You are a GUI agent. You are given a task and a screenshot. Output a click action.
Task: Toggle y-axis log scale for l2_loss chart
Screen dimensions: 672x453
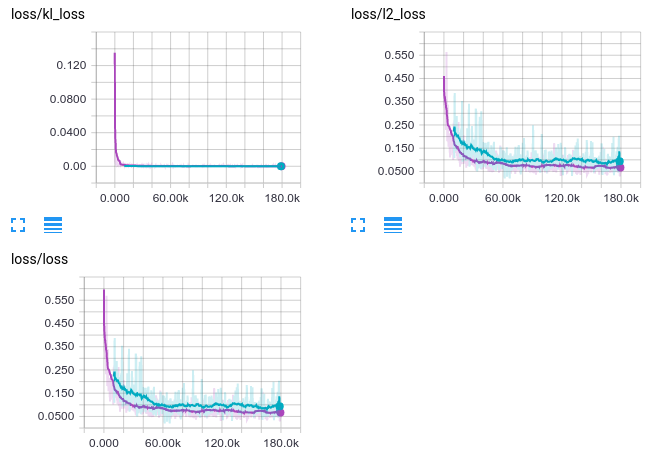point(393,225)
